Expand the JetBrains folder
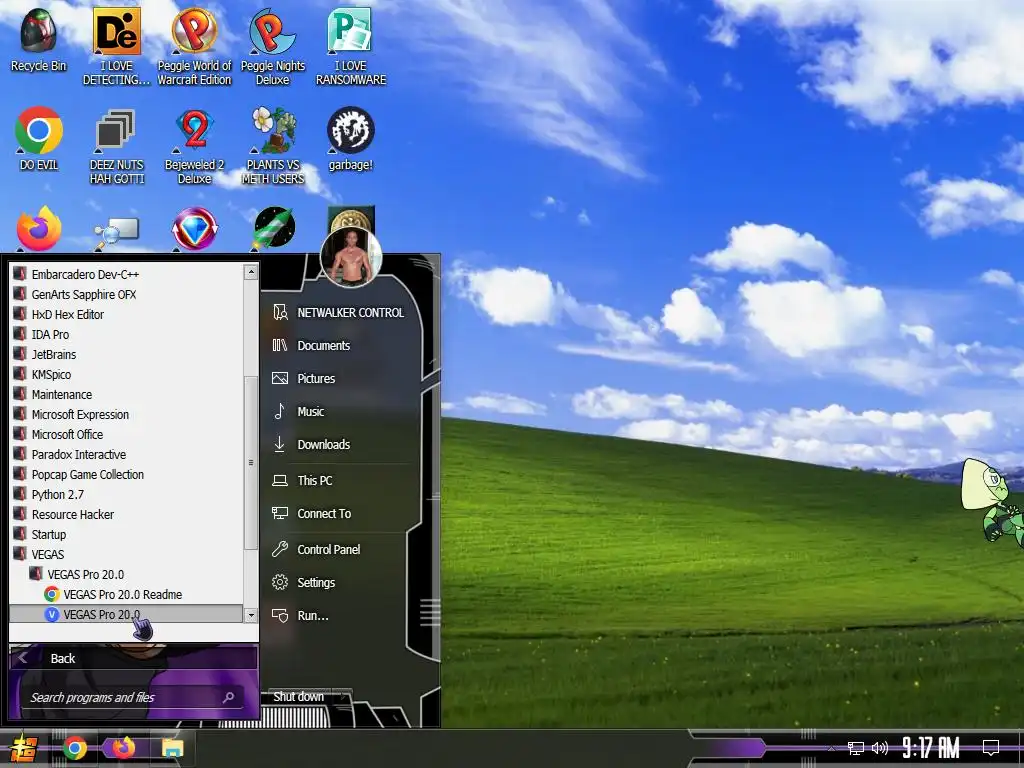This screenshot has width=1024, height=768. coord(126,355)
